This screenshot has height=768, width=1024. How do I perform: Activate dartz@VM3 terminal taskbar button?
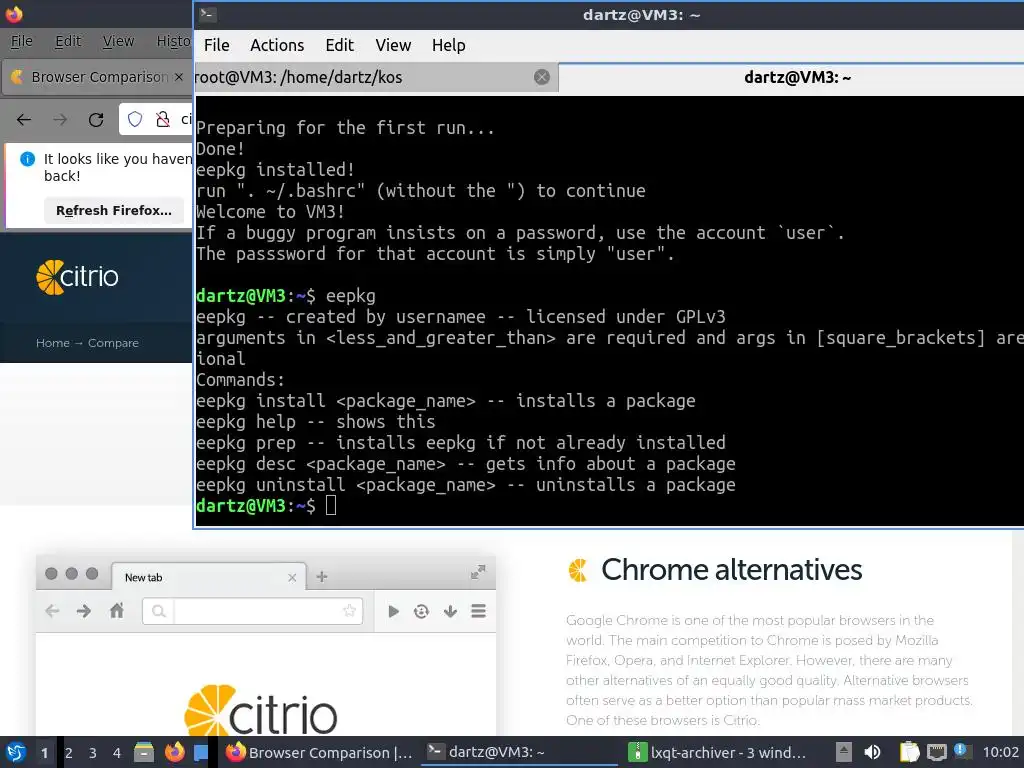(519, 752)
